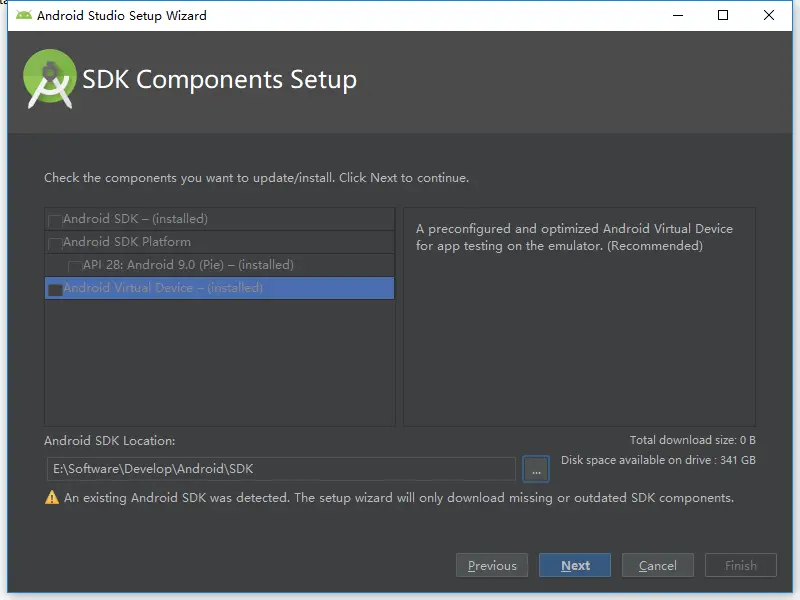Click the 'Check the components you want' instruction text
Screen dimensions: 800x600
[256, 178]
